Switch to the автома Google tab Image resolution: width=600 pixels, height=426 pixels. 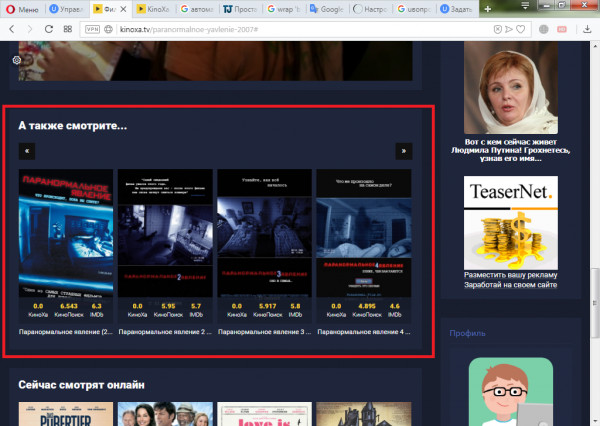click(x=197, y=9)
